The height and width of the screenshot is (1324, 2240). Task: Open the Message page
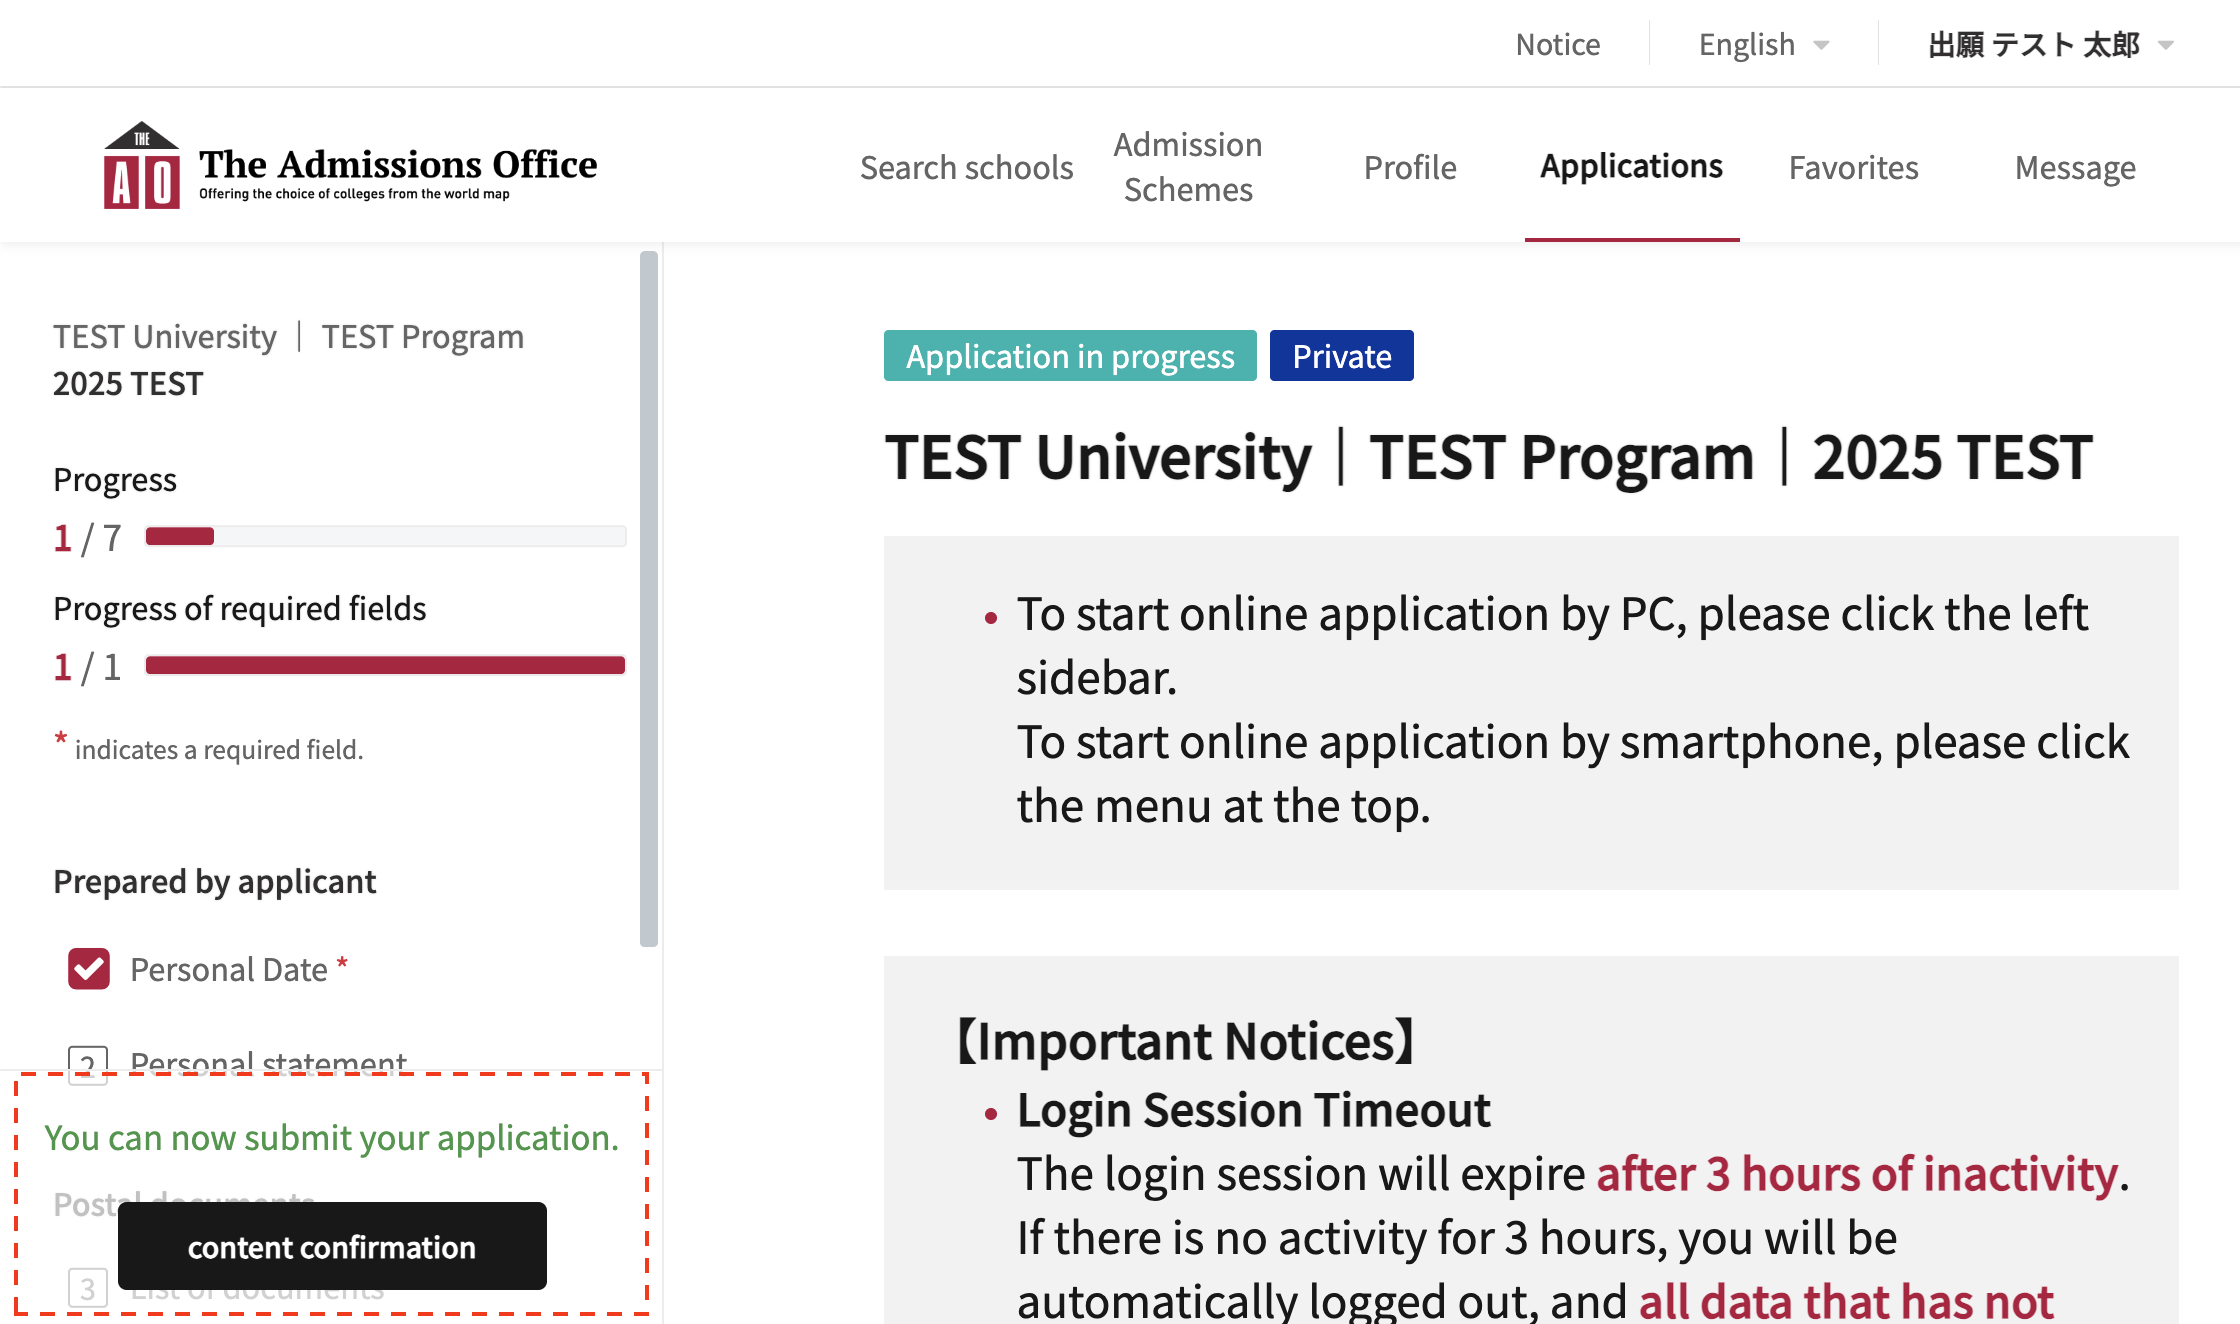2075,167
